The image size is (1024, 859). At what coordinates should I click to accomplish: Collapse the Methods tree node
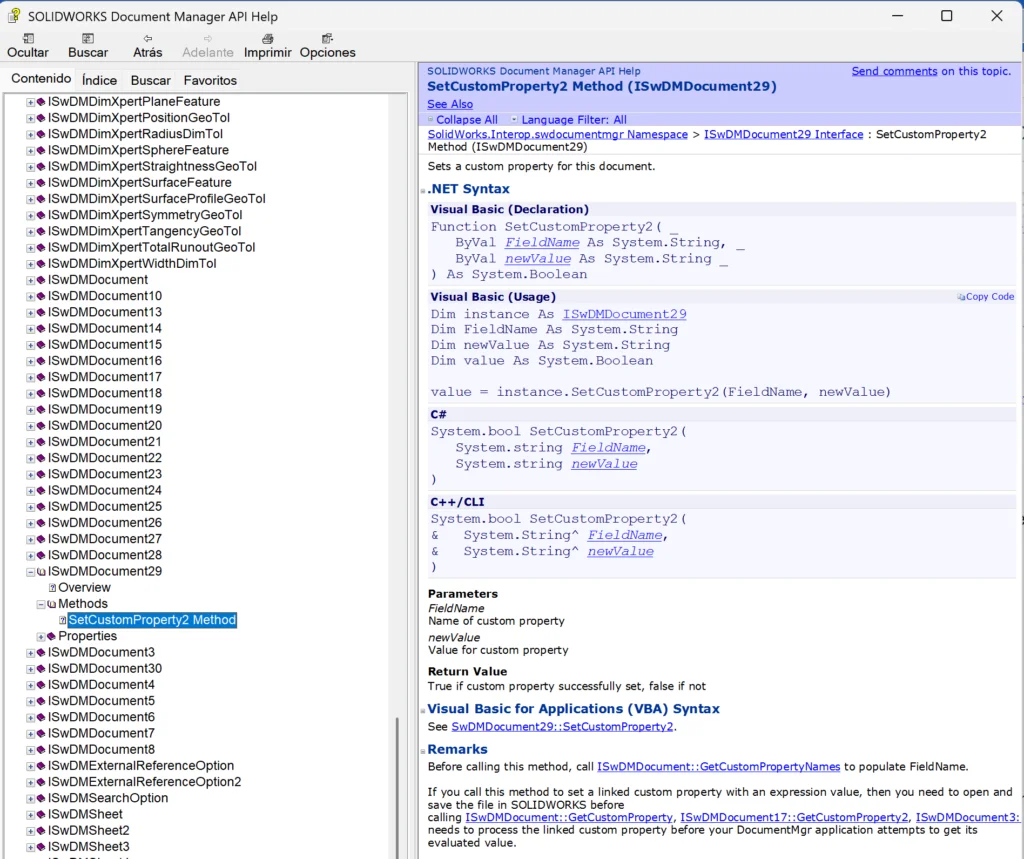pos(40,604)
